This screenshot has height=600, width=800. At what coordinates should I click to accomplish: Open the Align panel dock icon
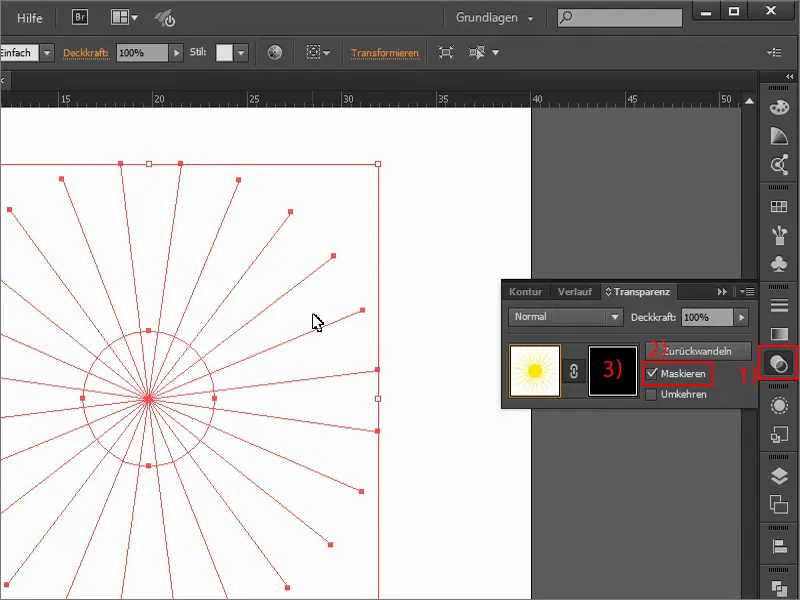779,546
